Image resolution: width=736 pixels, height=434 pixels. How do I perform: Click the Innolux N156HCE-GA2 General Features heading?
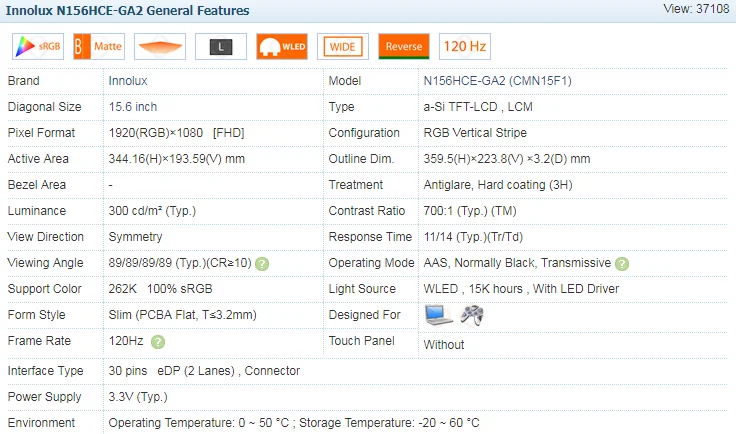tap(128, 10)
